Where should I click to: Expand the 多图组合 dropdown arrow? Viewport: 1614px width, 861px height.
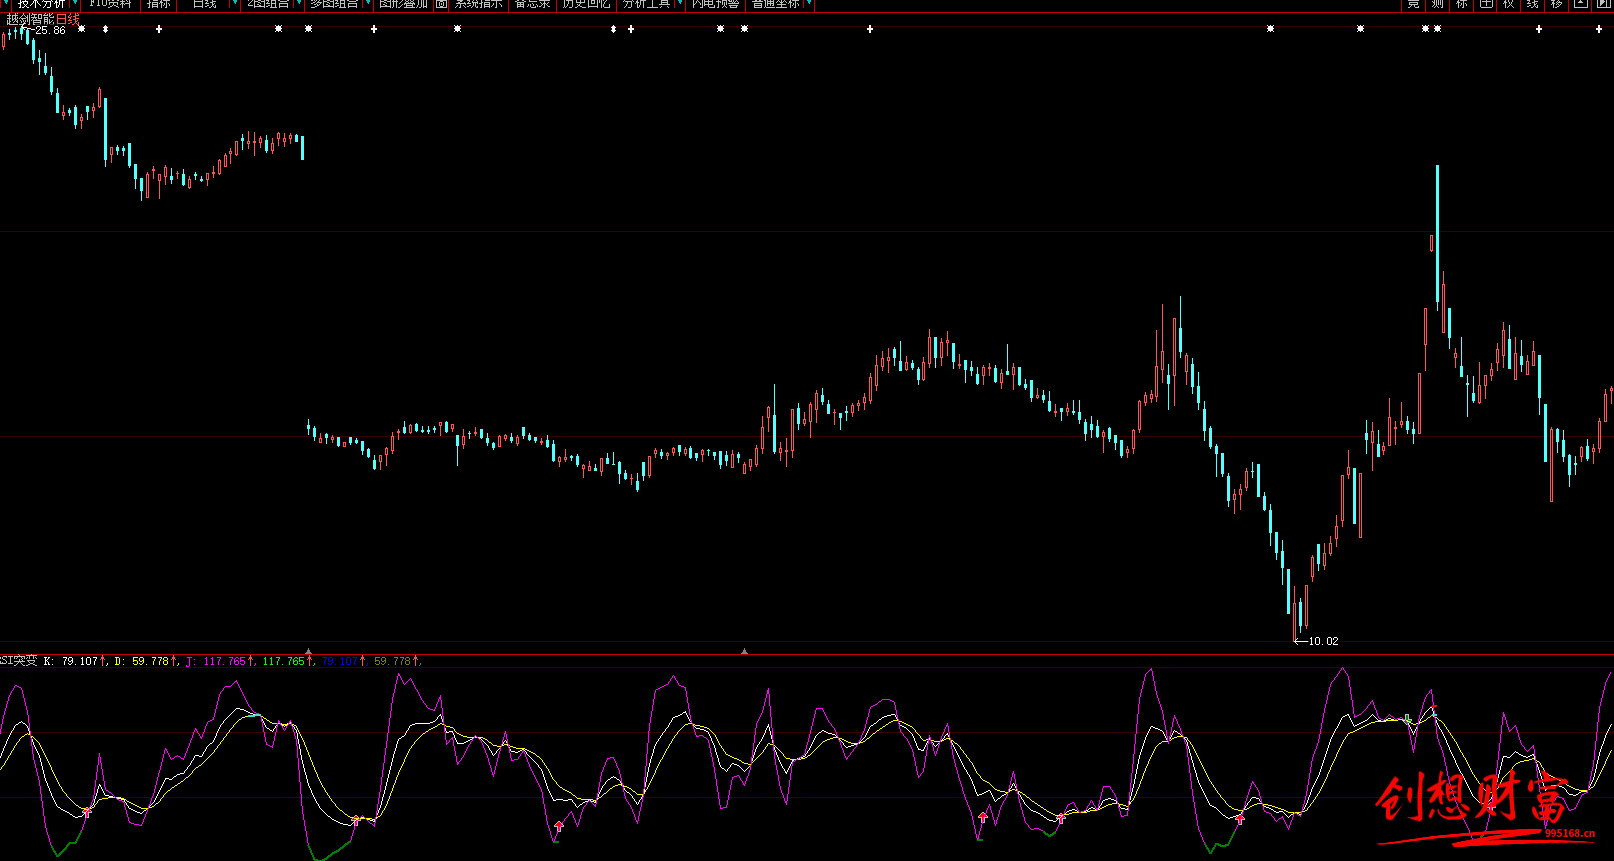[x=368, y=4]
